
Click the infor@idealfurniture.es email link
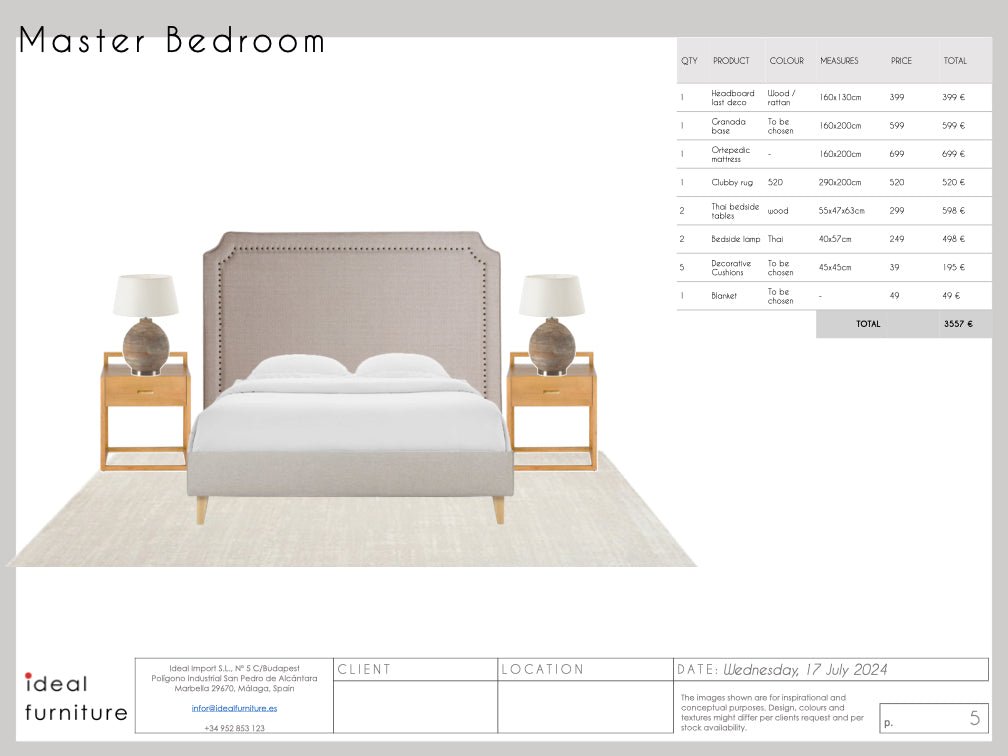[234, 708]
